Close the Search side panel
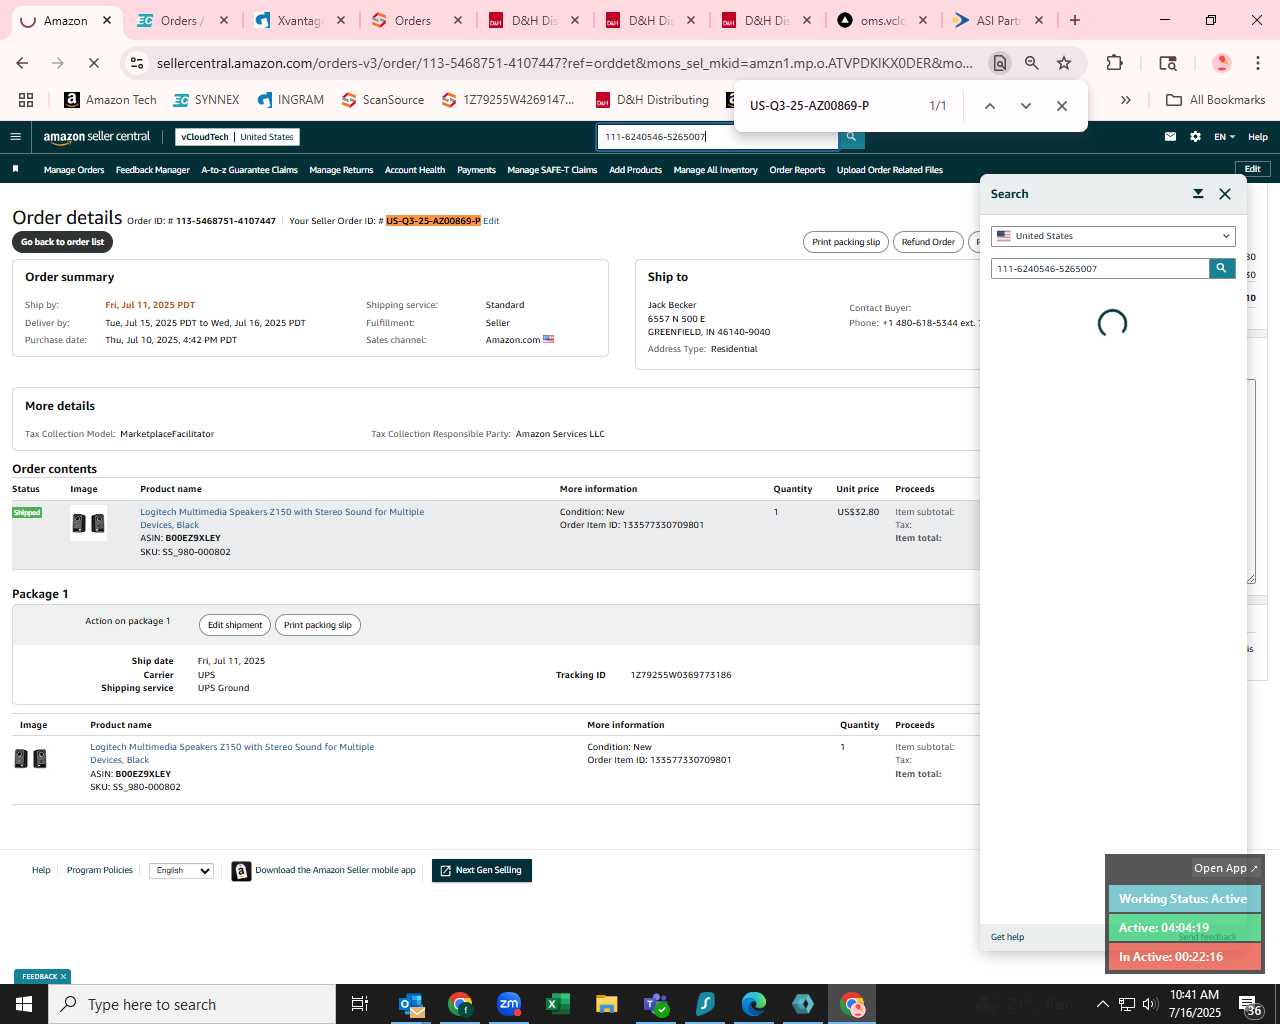1280x1024 pixels. click(1225, 194)
